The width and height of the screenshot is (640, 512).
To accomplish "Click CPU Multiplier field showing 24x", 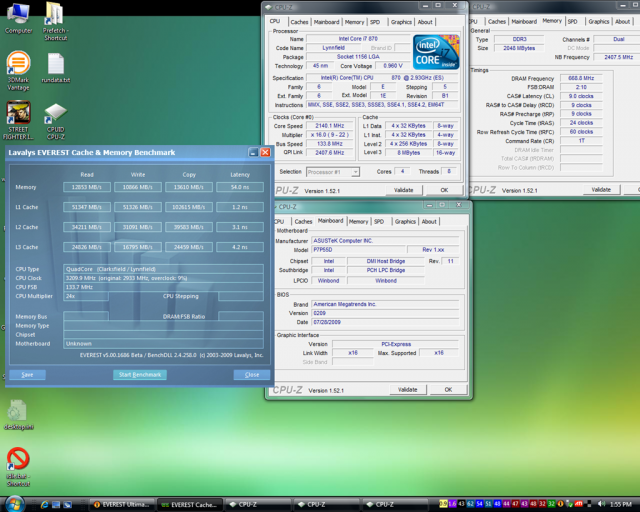I will [x=86, y=296].
